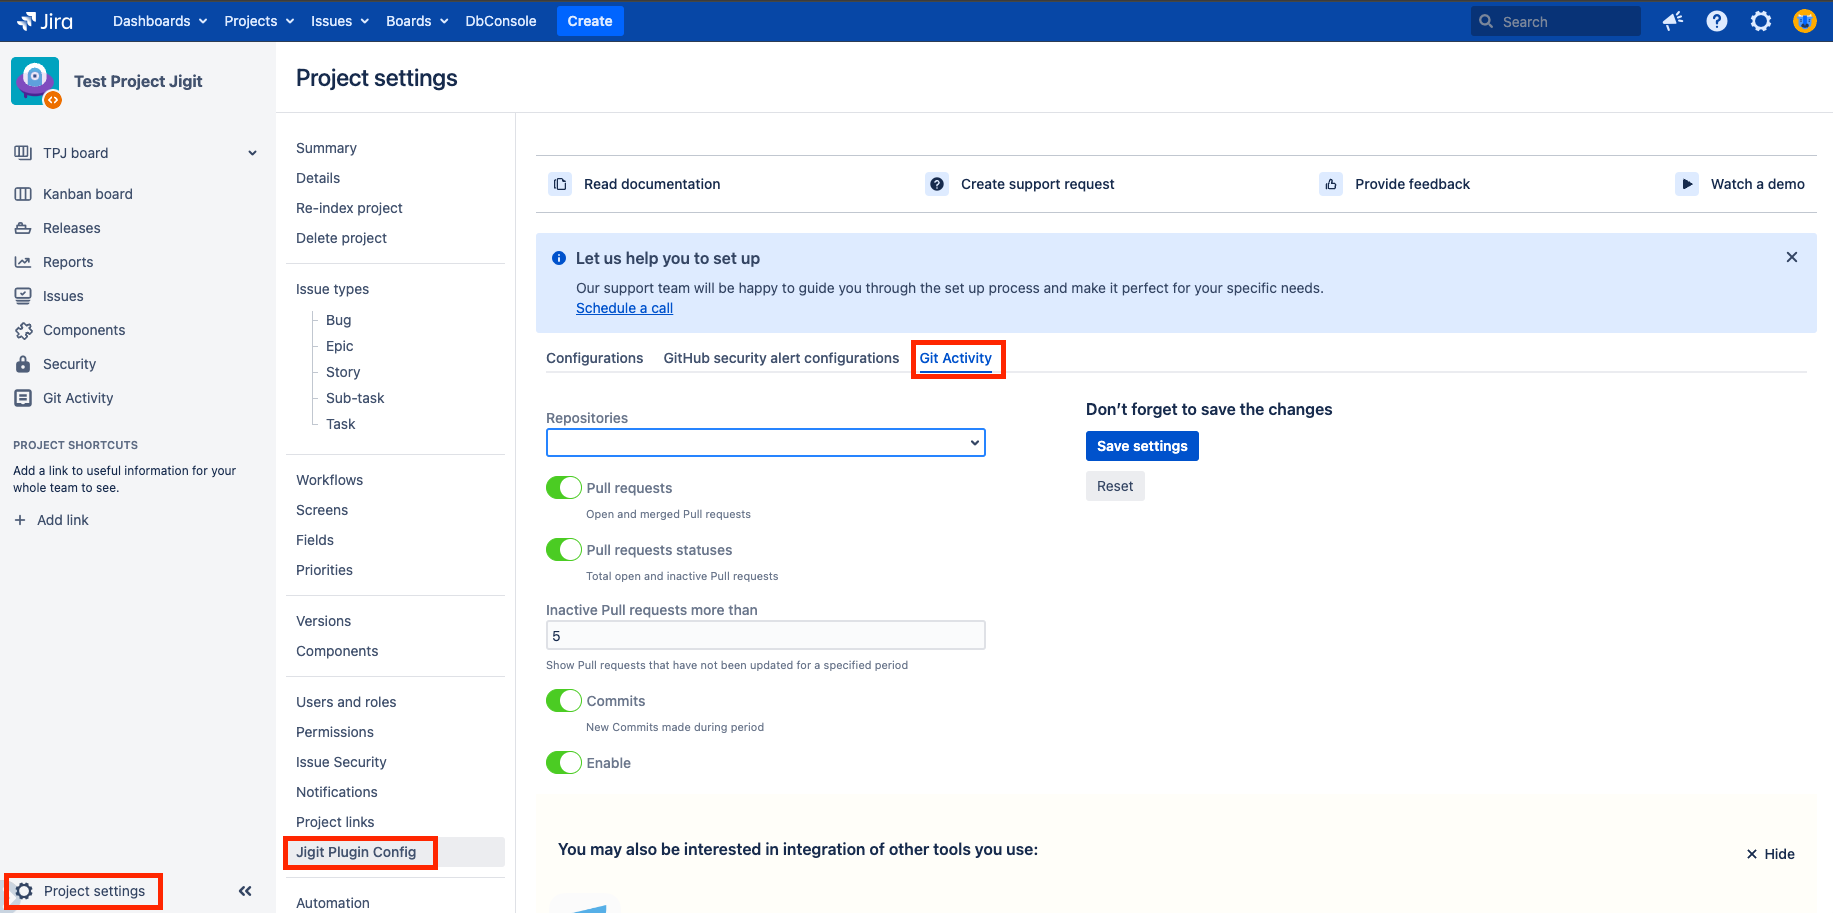Open the Dashboards menu
The image size is (1833, 913).
coord(160,21)
